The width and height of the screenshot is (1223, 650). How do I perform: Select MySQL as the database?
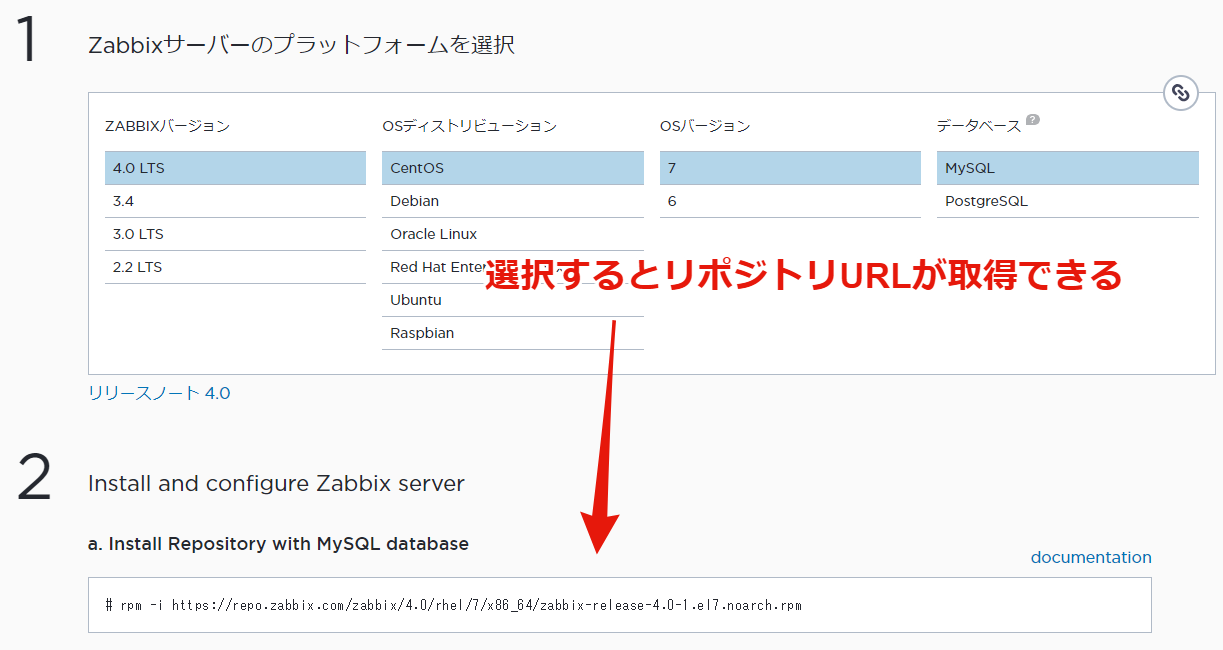(1068, 168)
